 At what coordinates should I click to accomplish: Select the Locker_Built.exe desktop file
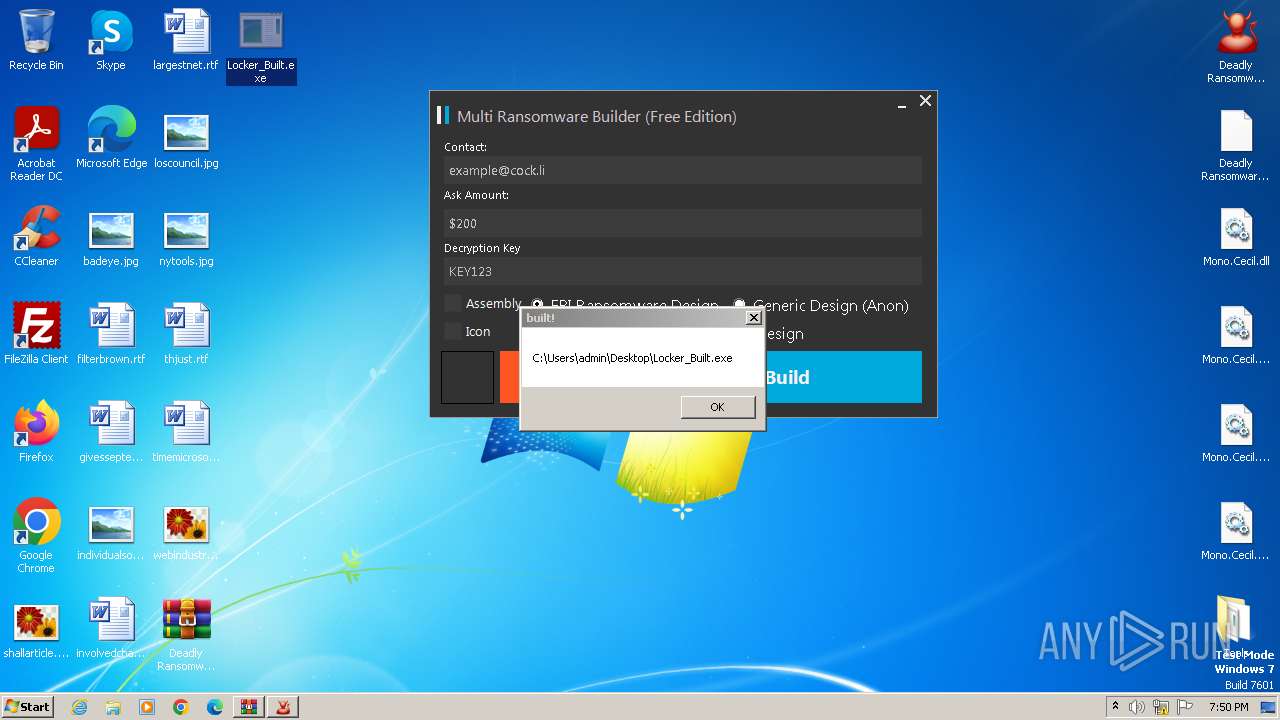point(261,46)
